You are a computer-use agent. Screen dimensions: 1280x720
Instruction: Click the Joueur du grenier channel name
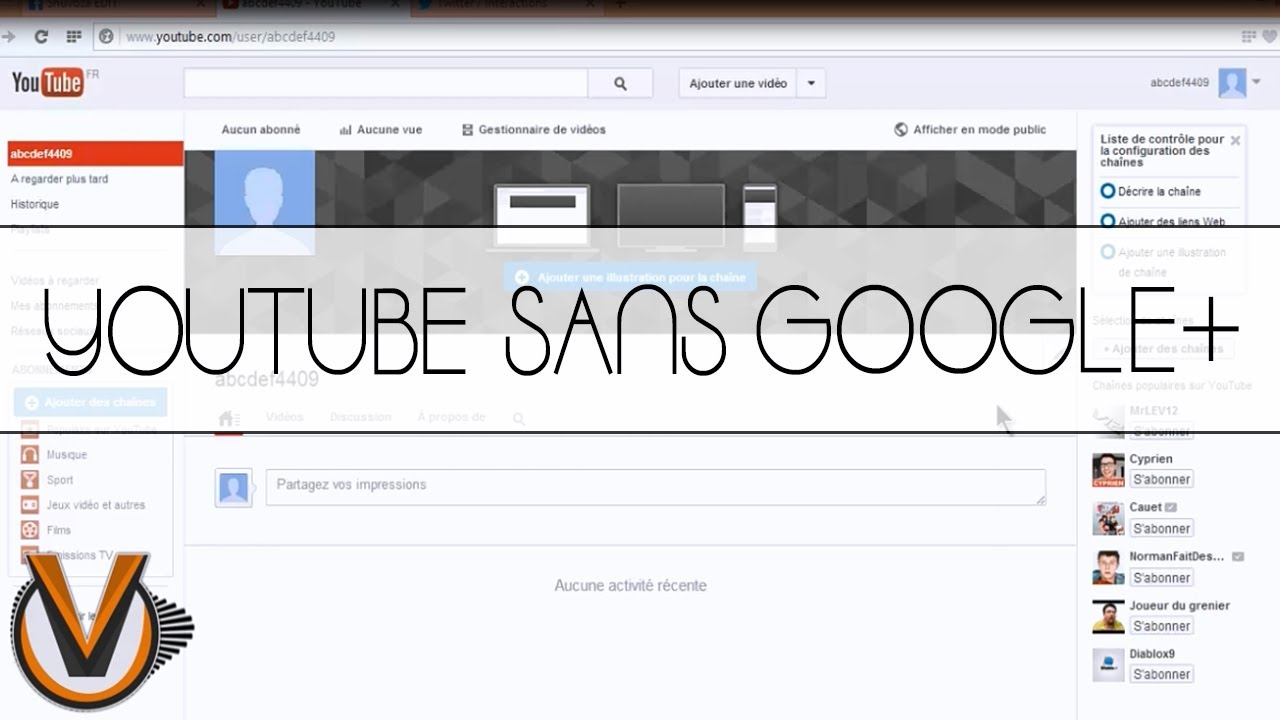pyautogui.click(x=1179, y=606)
